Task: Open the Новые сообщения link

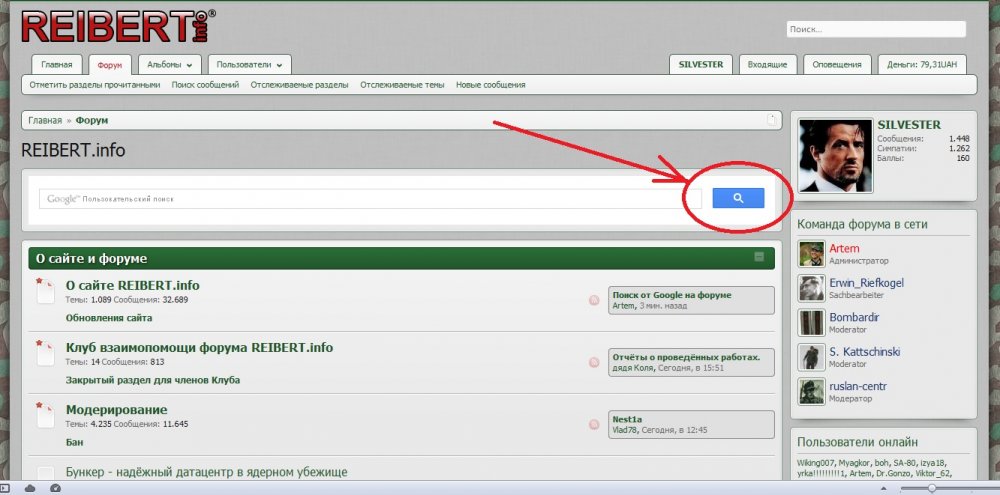Action: pos(490,85)
